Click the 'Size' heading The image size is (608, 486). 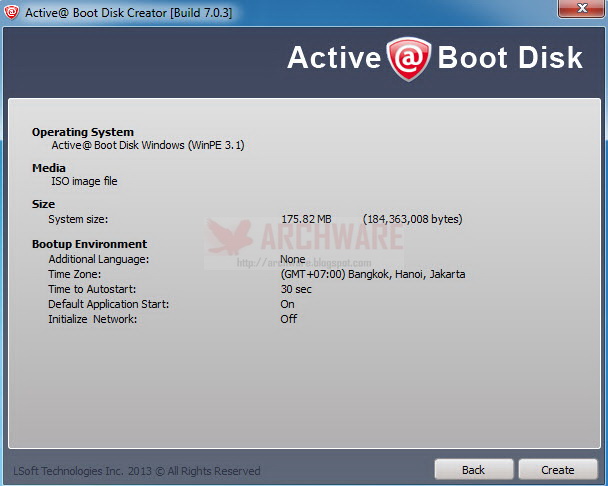pos(43,204)
